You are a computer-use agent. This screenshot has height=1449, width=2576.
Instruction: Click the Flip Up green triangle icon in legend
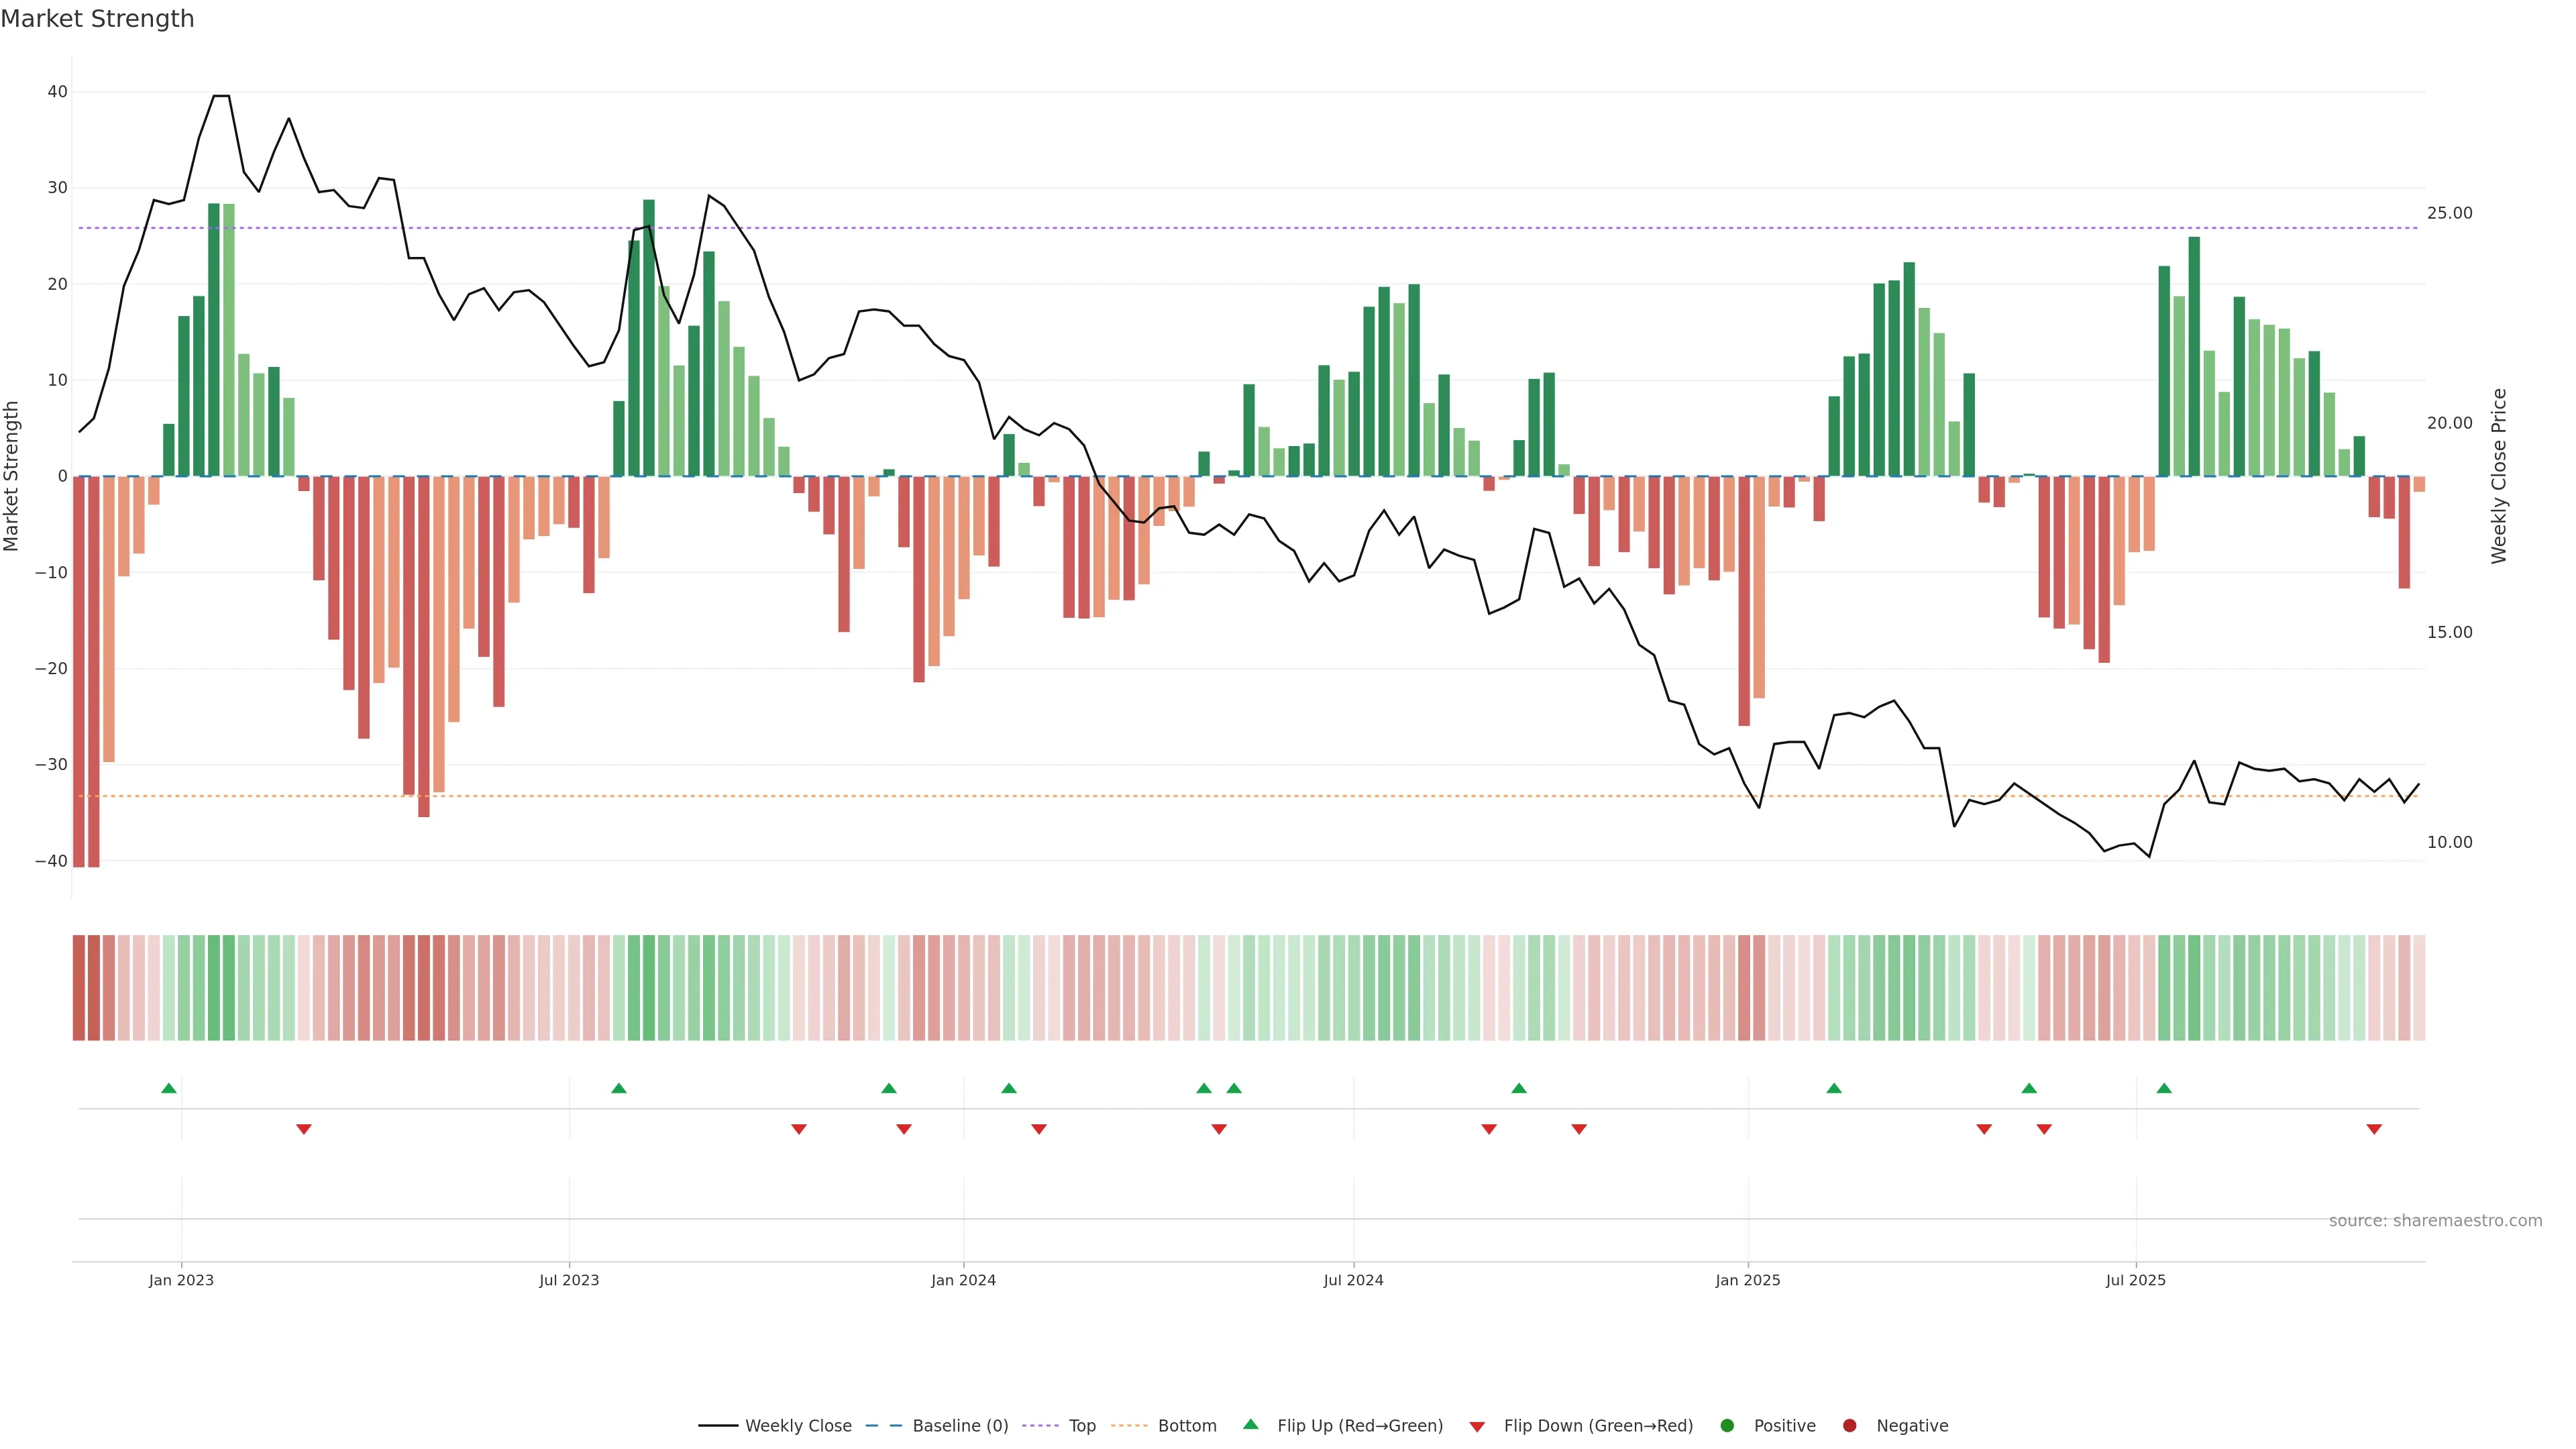coord(1250,1424)
